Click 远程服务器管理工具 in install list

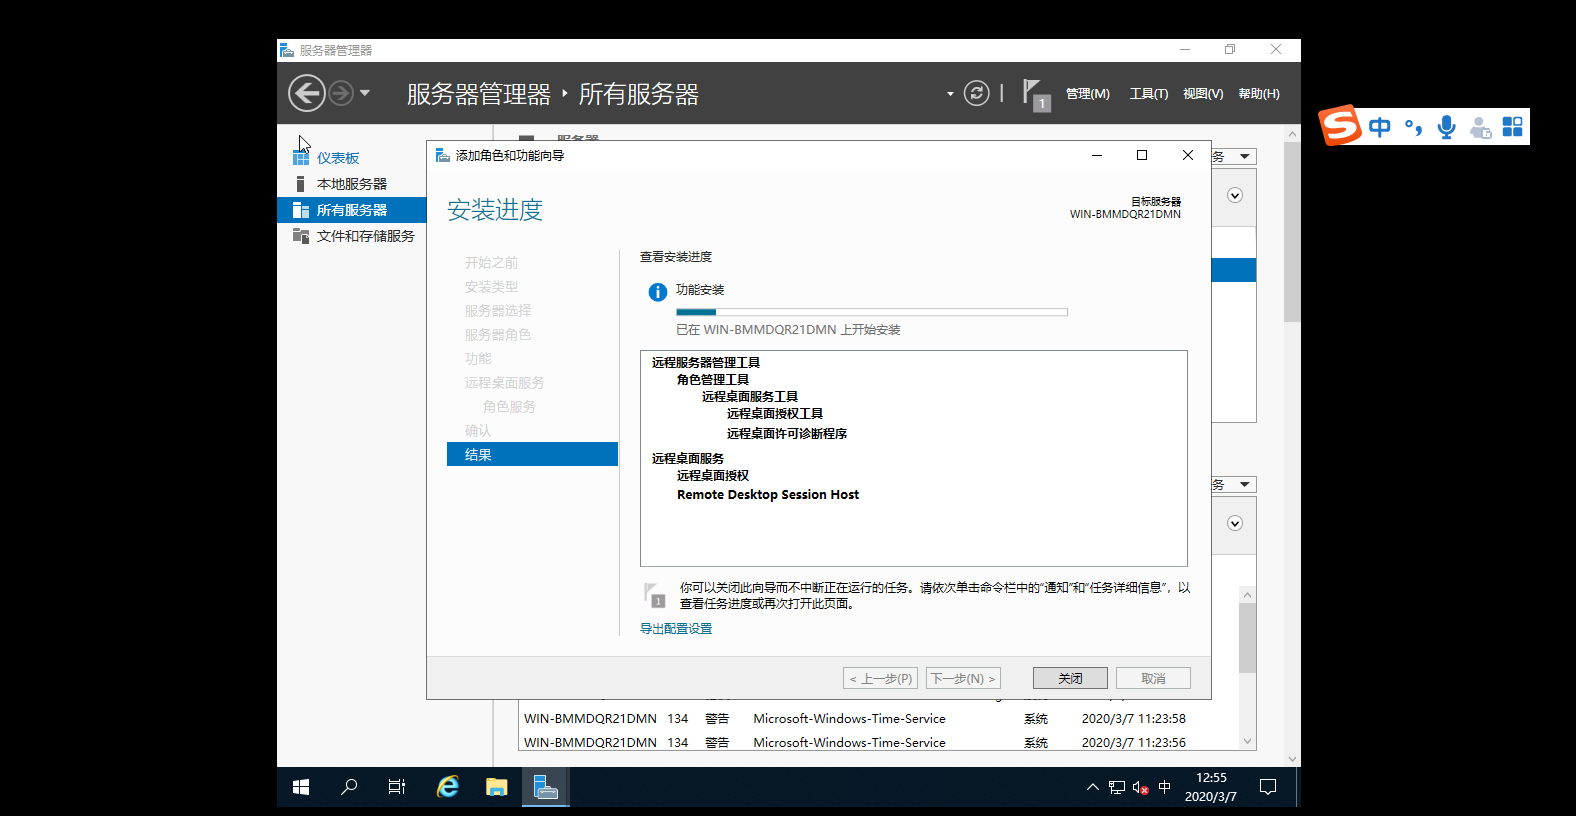(706, 363)
